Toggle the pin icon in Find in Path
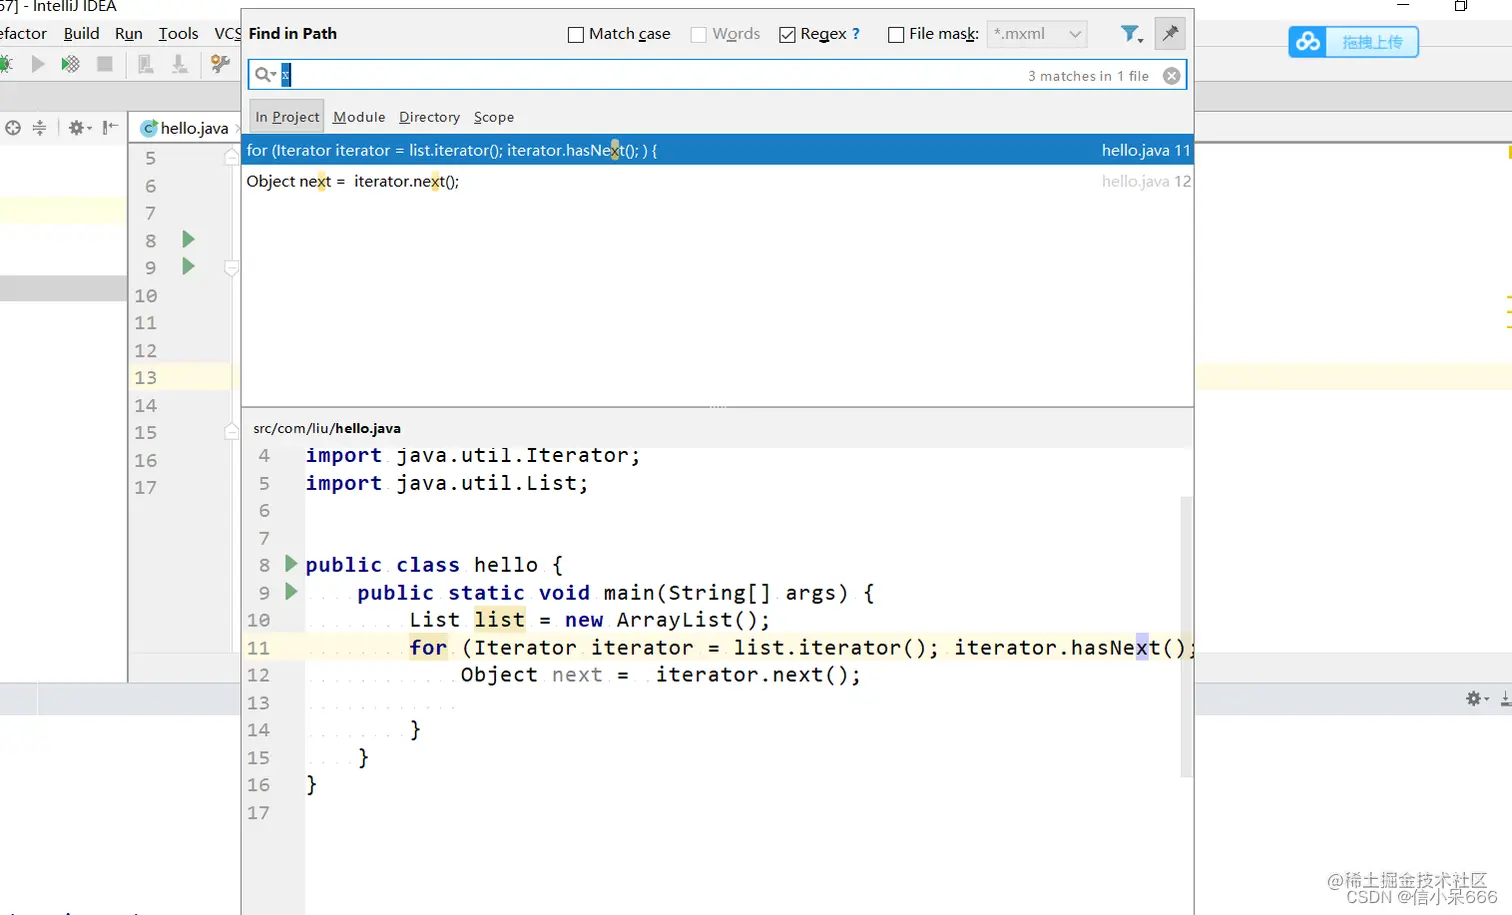This screenshot has width=1512, height=915. 1170,33
